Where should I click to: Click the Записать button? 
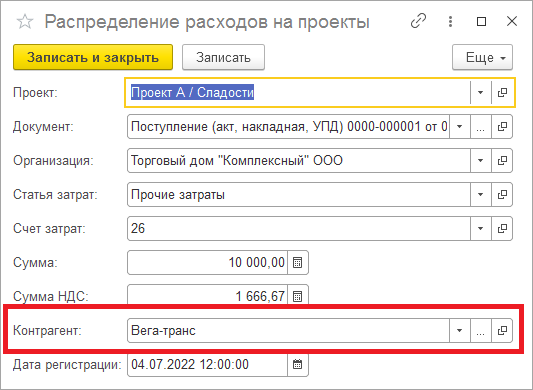(223, 57)
